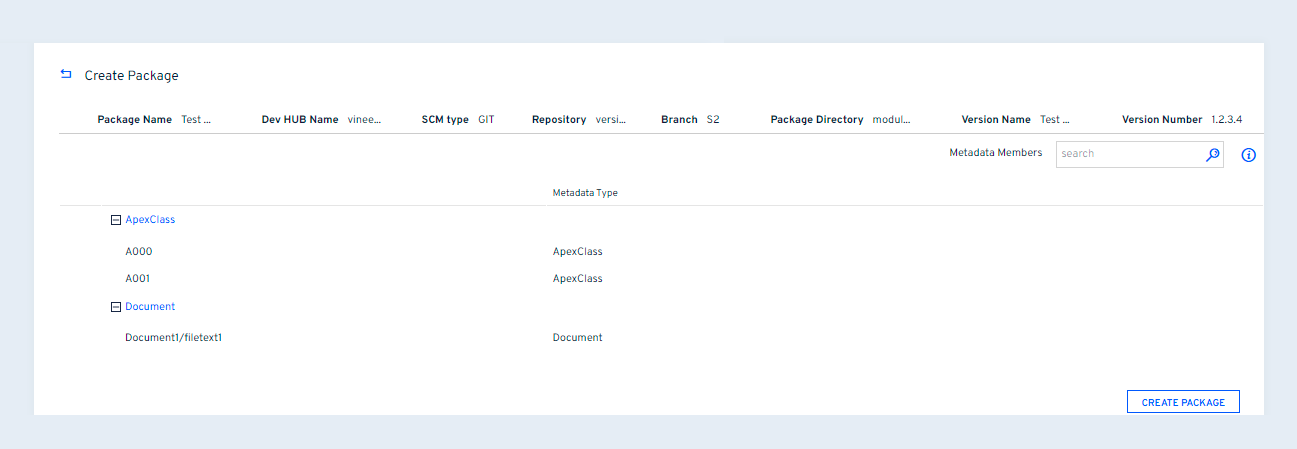The image size is (1297, 449).
Task: Select the A001 member row
Action: (138, 279)
